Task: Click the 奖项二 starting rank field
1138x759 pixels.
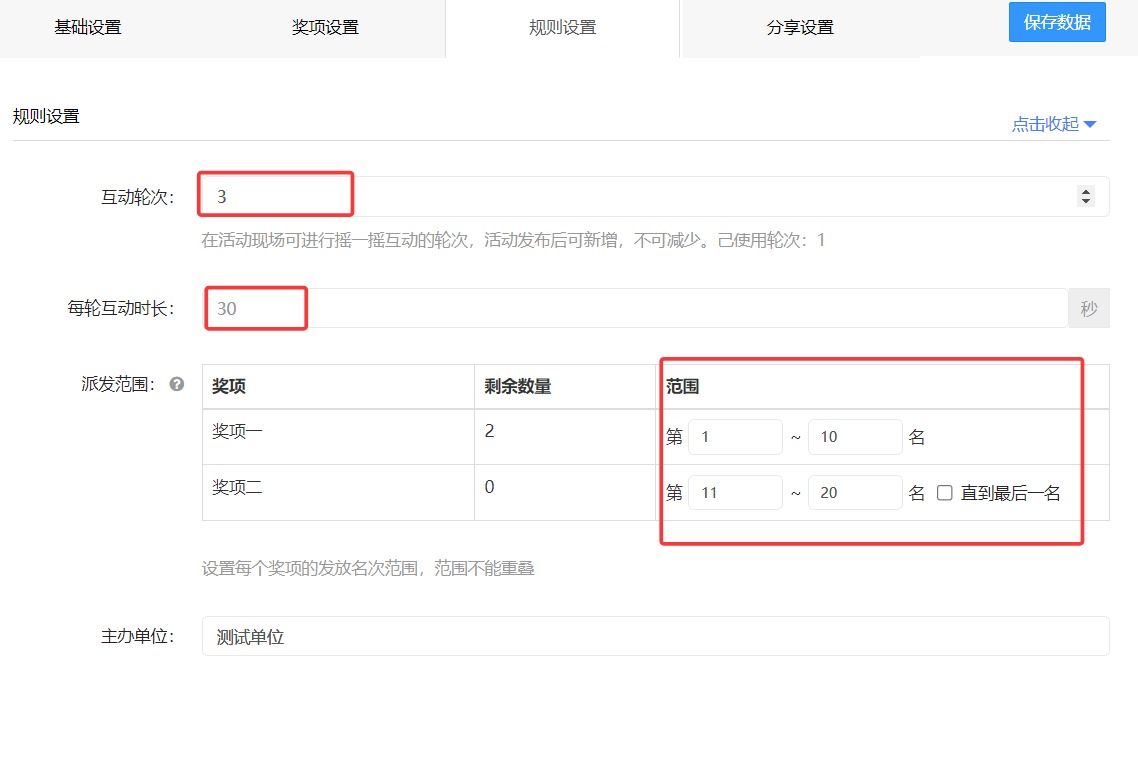Action: pos(735,492)
